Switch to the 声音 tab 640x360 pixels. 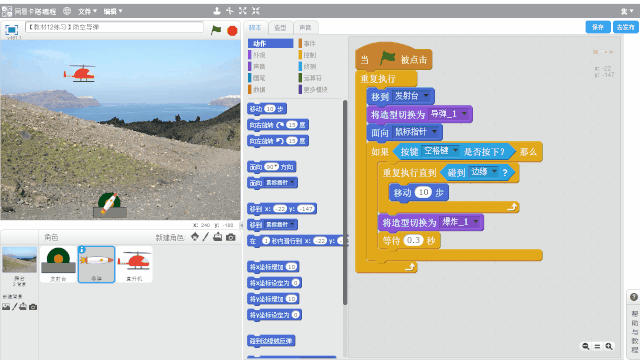coord(305,27)
